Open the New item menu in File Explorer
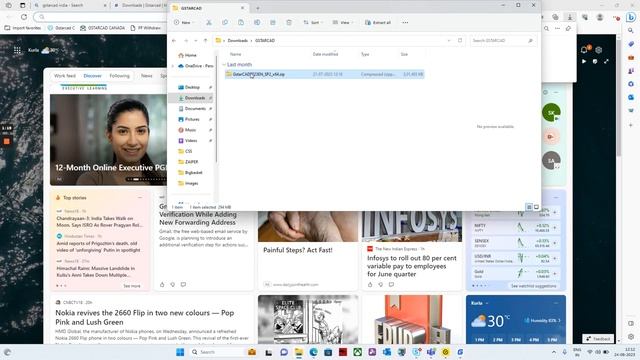 184,22
